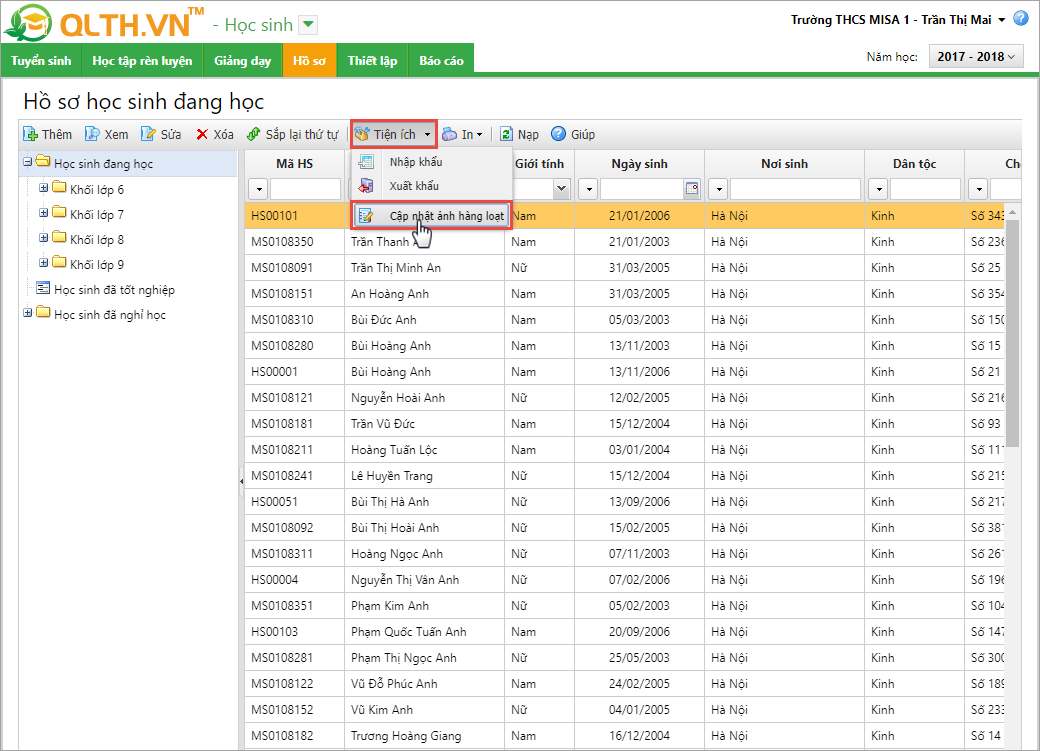Click the Thêm (add) toolbar icon

pos(31,134)
